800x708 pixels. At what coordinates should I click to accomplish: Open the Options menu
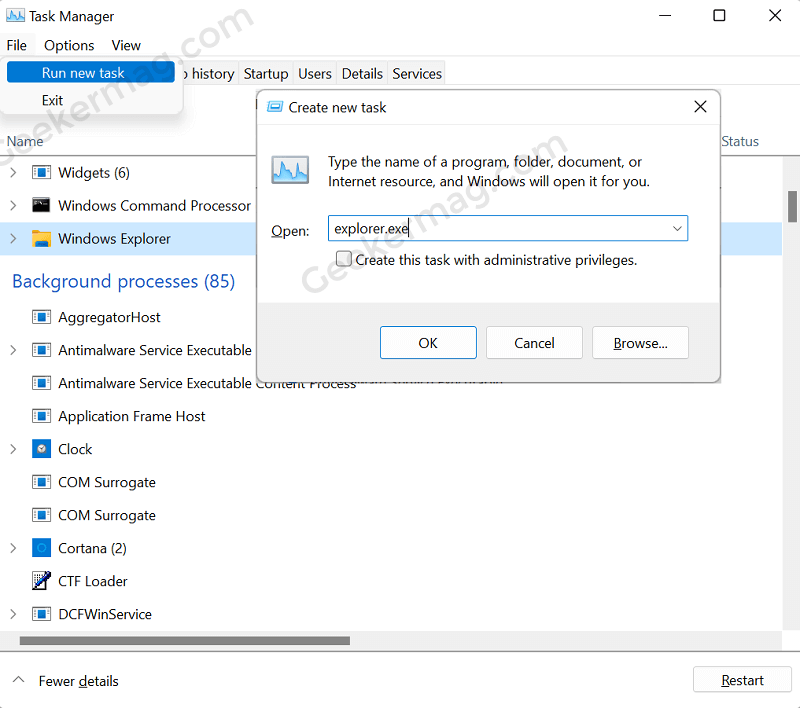(x=69, y=45)
